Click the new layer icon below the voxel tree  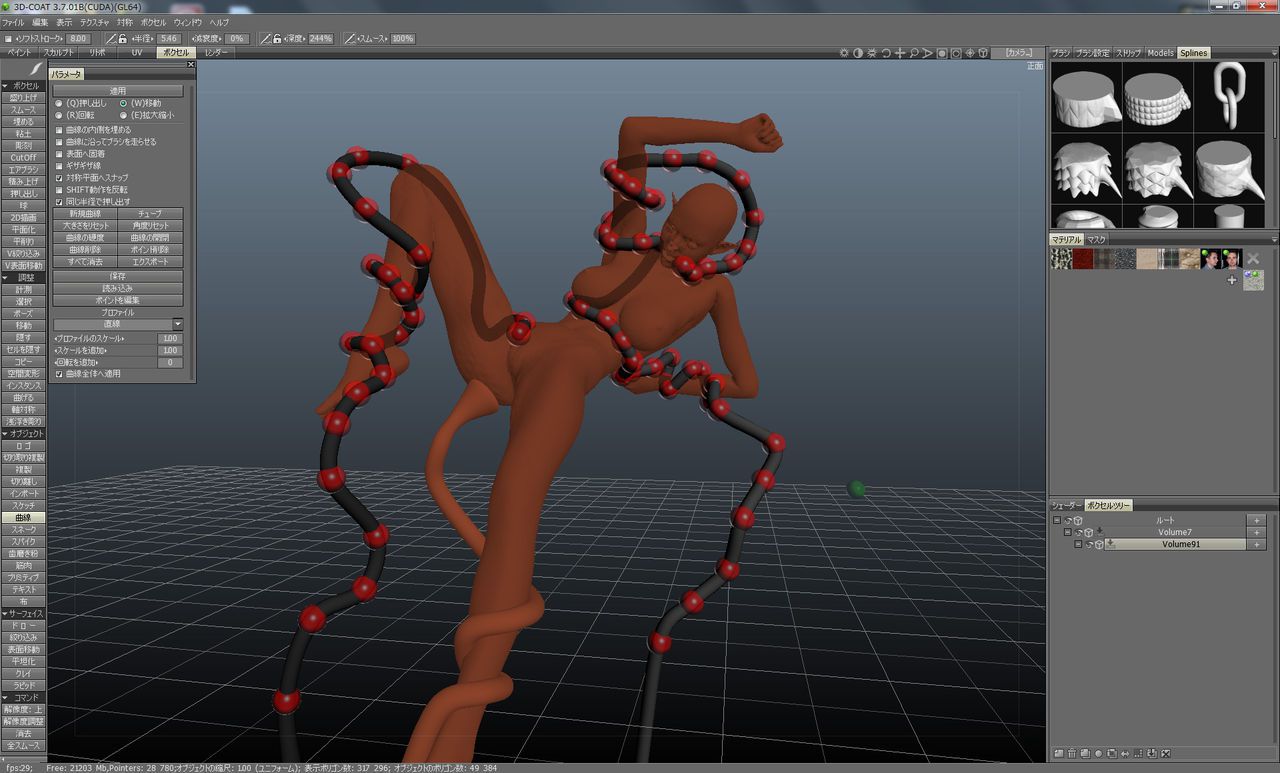pyautogui.click(x=1059, y=752)
